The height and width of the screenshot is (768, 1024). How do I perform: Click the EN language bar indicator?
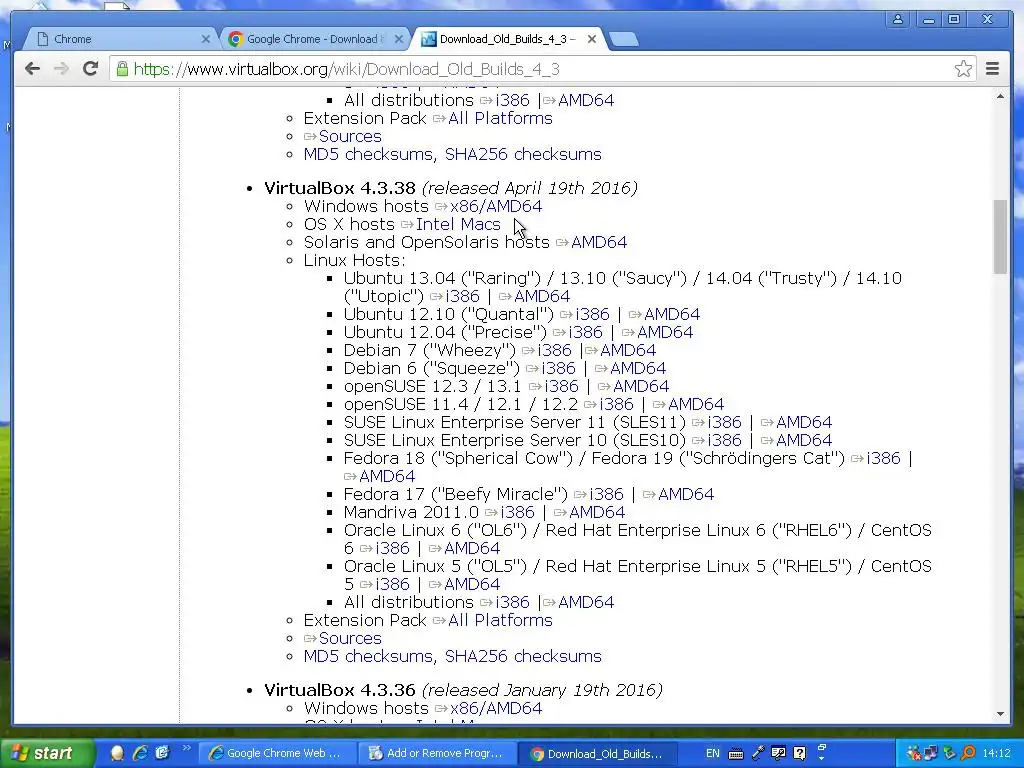pyautogui.click(x=712, y=753)
